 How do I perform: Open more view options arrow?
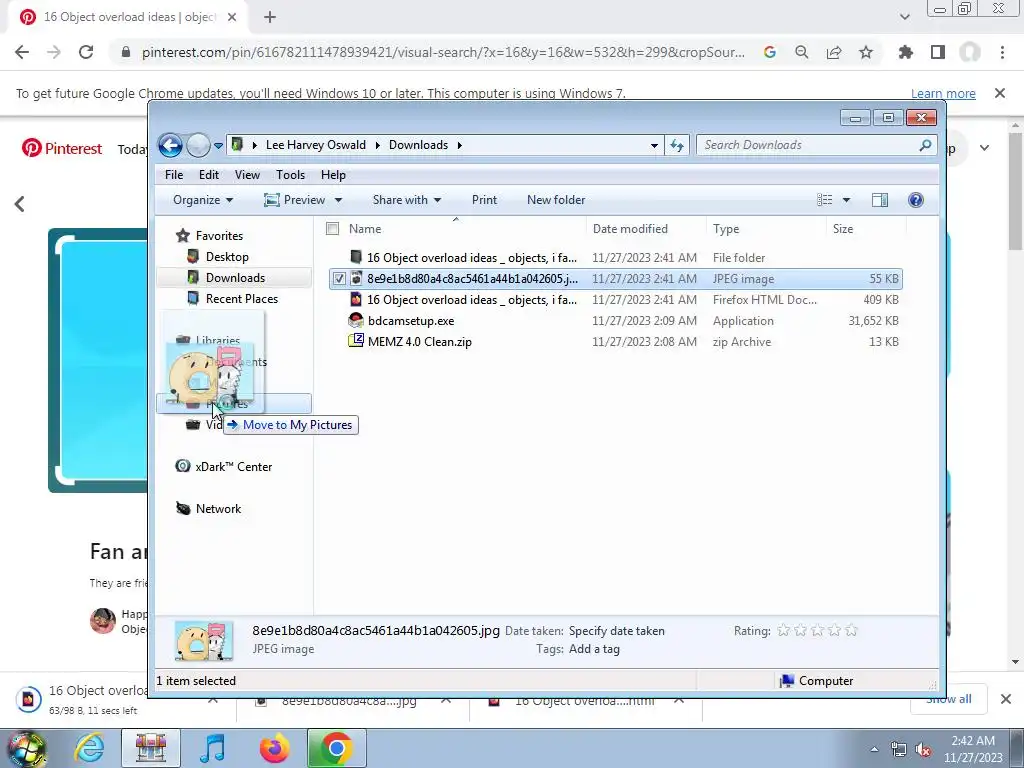846,200
